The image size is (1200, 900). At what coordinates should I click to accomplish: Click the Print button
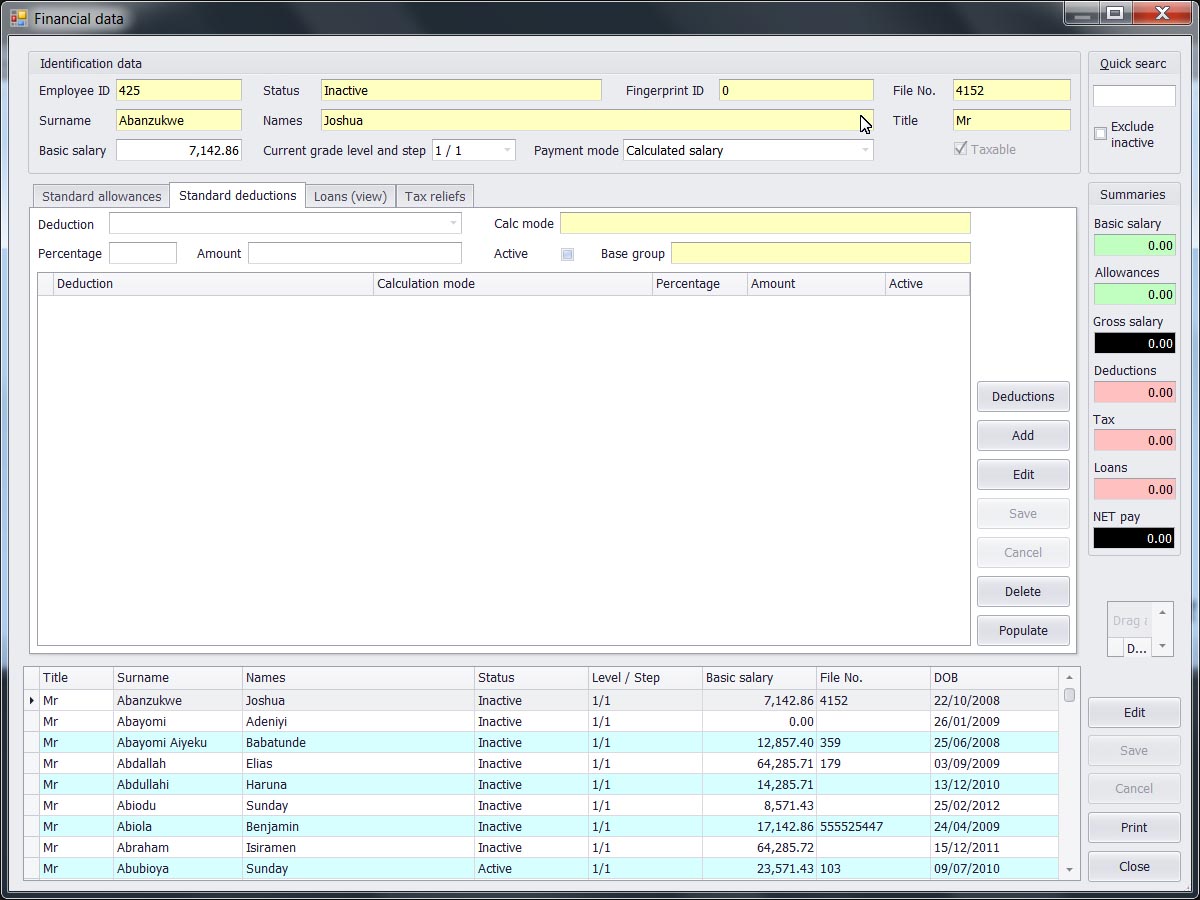click(1134, 827)
